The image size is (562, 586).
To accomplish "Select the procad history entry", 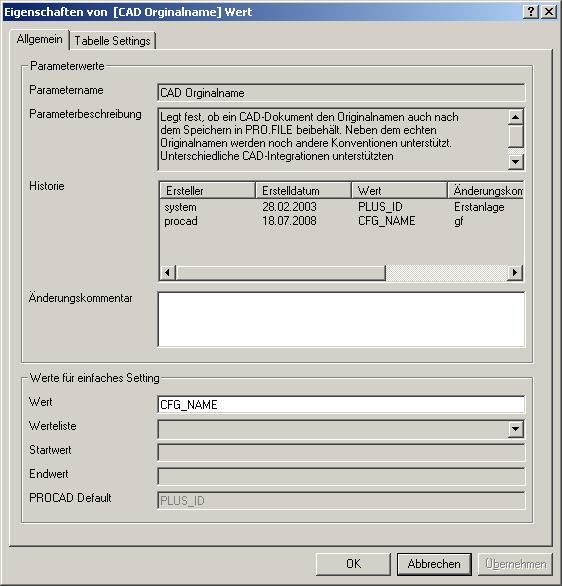I will pos(341,221).
